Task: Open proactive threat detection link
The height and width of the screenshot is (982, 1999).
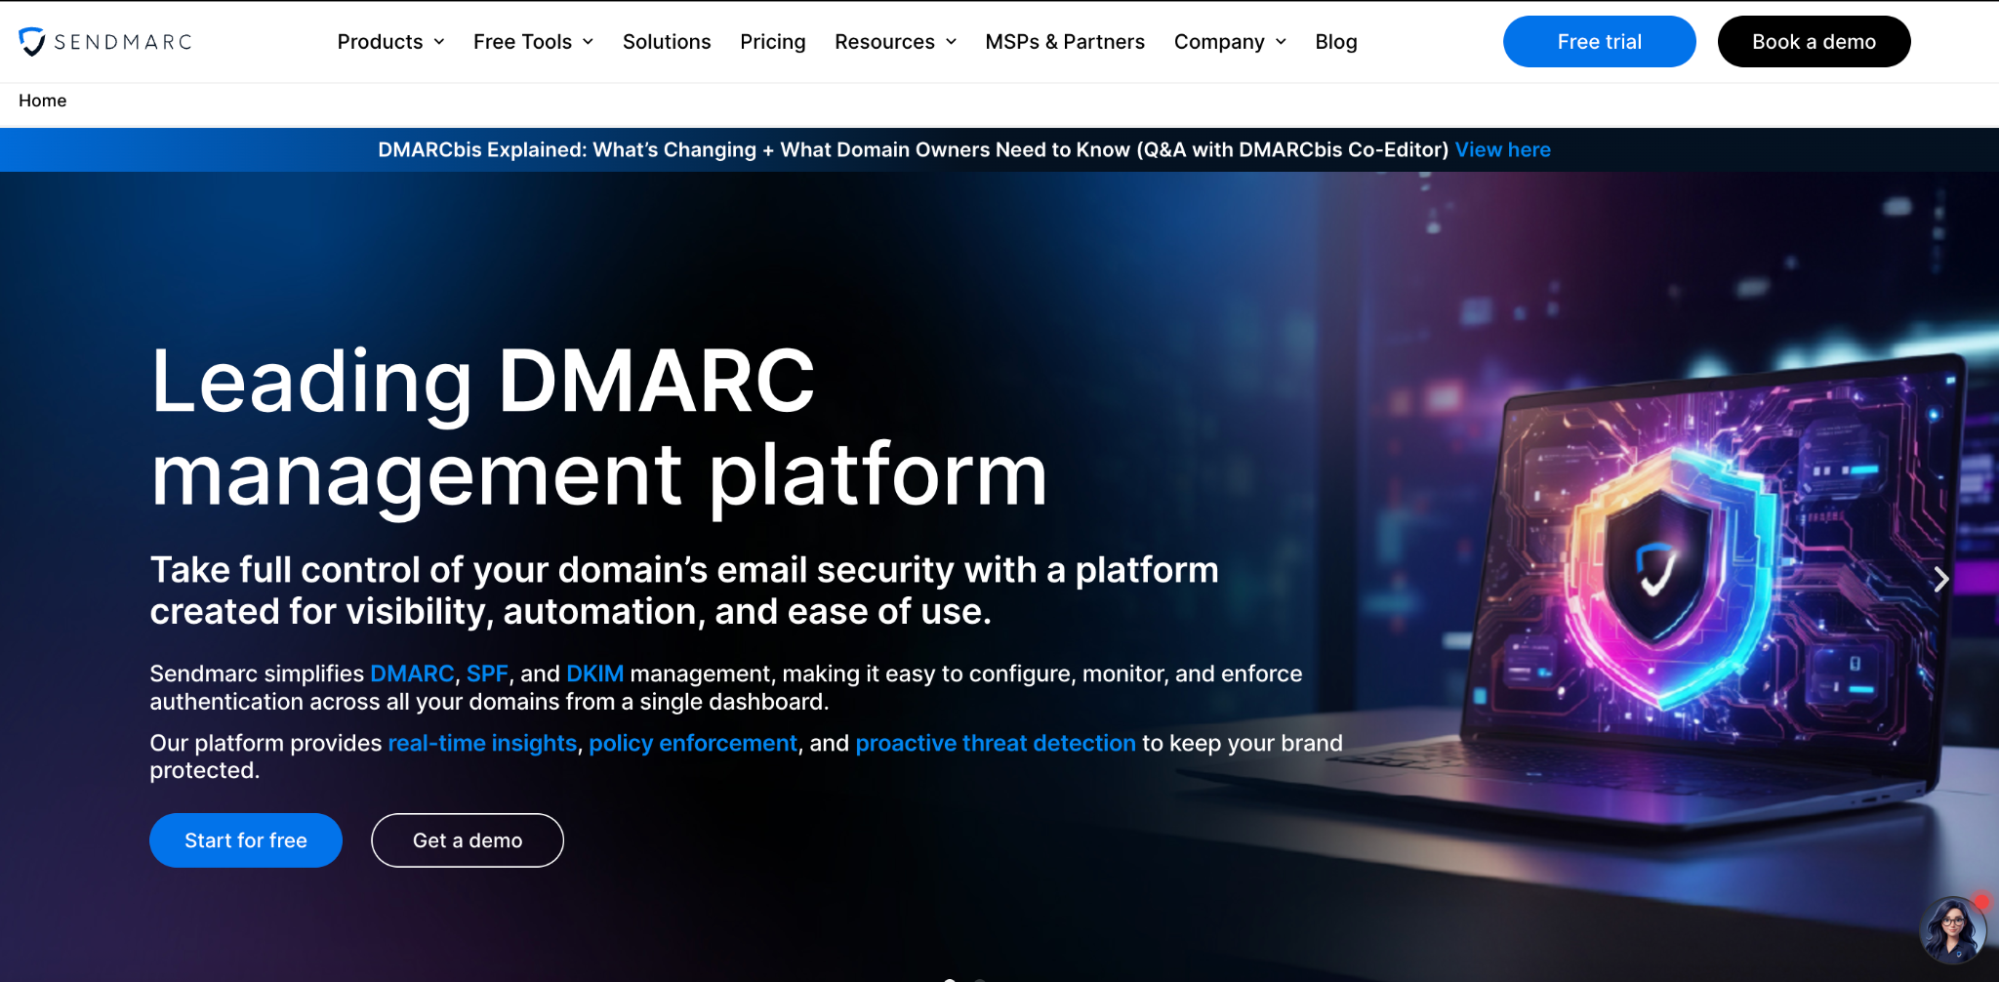Action: 995,744
